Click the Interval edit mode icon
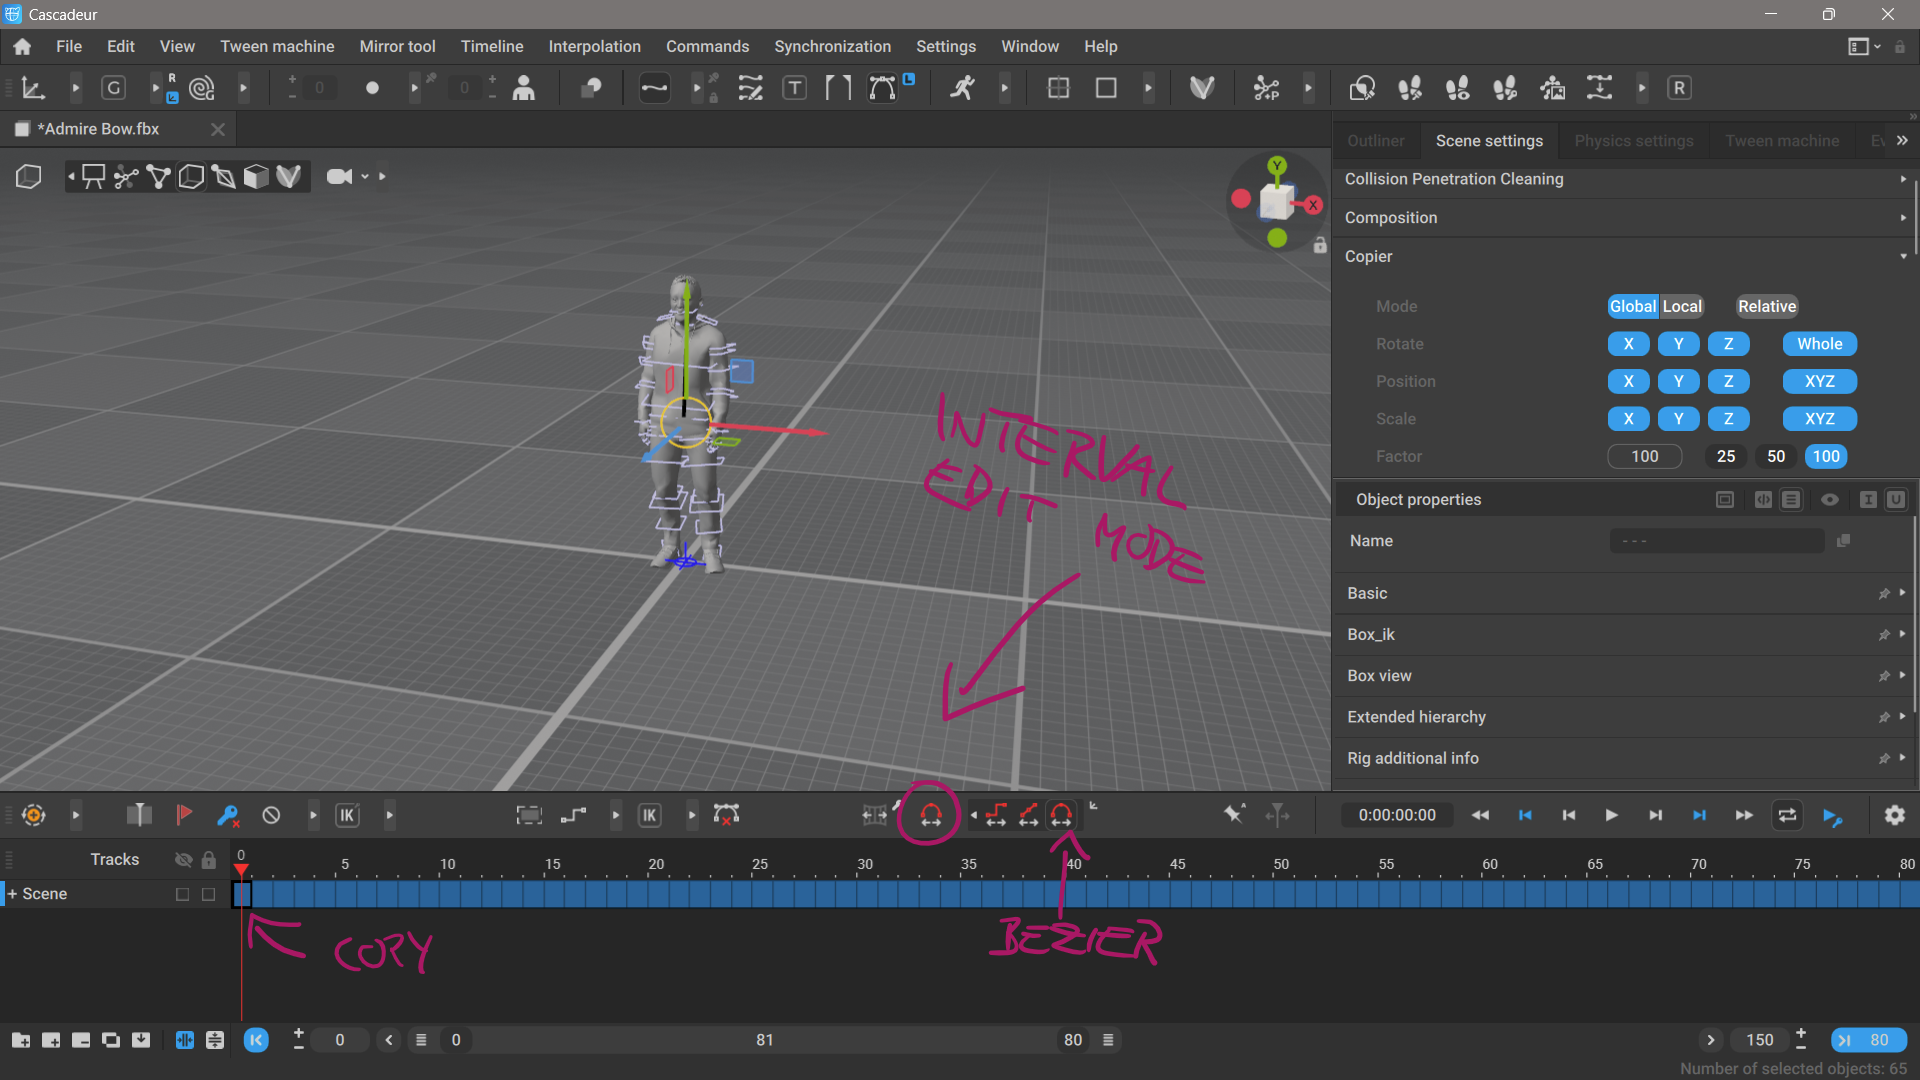The image size is (1920, 1080). point(930,815)
